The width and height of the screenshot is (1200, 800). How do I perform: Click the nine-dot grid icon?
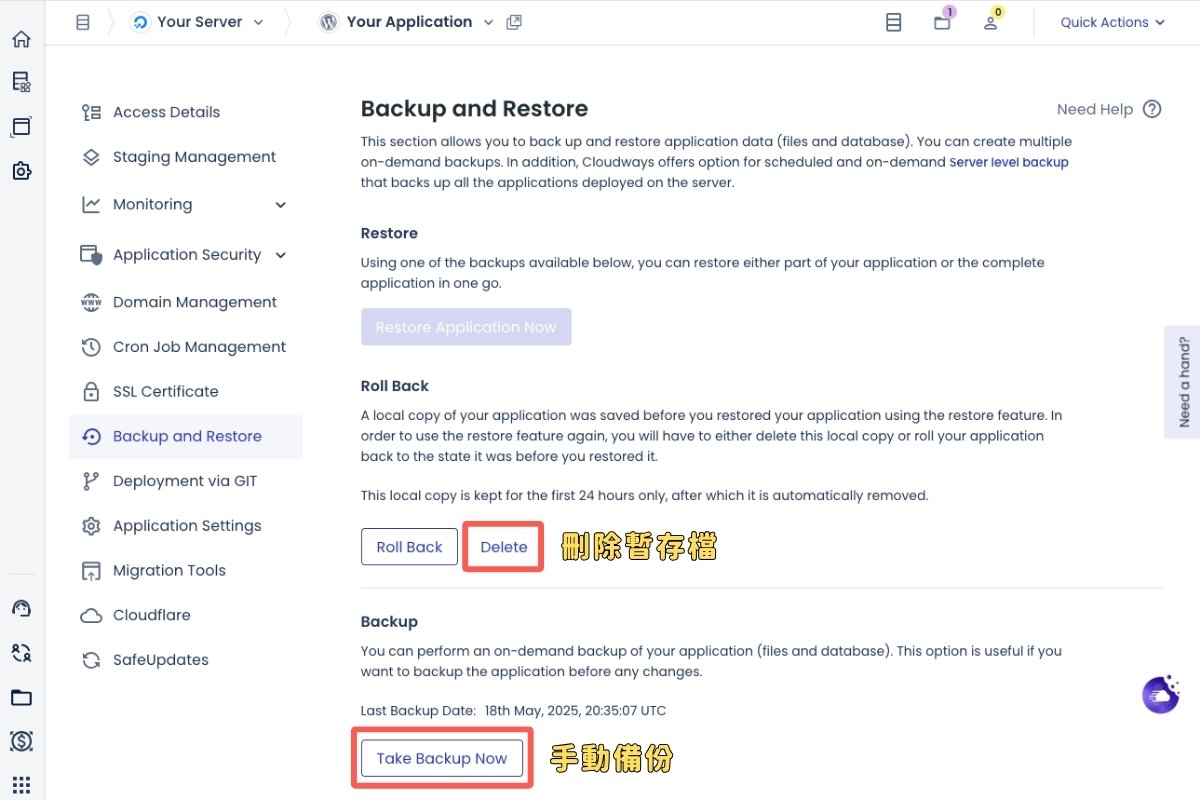21,785
